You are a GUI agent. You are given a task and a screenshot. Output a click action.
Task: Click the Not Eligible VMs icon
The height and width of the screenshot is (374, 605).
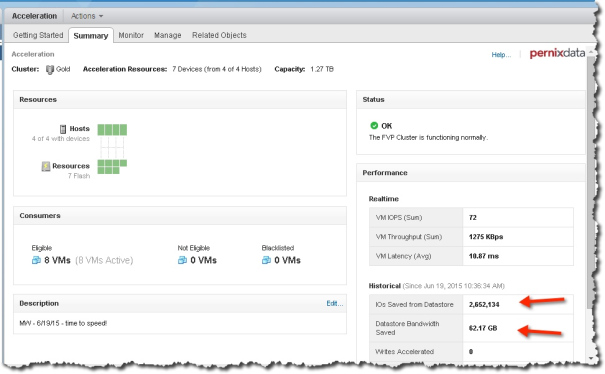click(182, 261)
